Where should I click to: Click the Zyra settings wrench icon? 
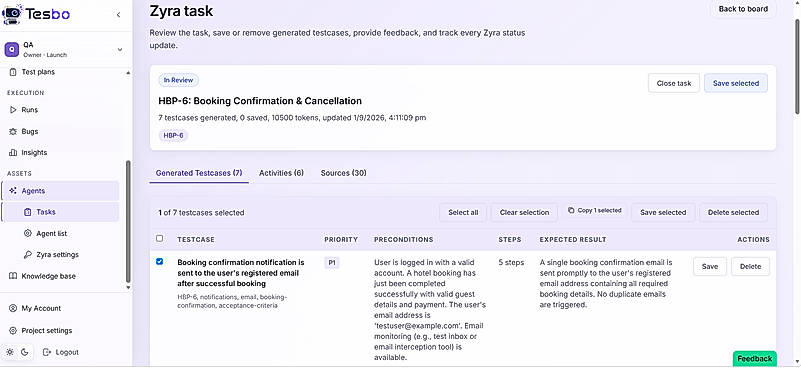[x=28, y=255]
